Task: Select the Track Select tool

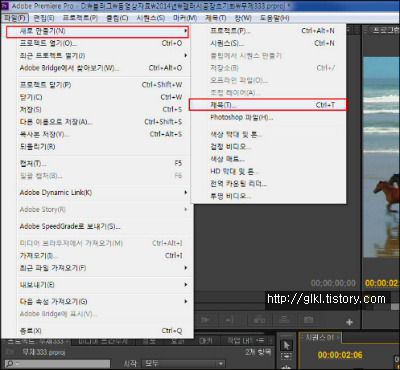Action: pyautogui.click(x=287, y=357)
